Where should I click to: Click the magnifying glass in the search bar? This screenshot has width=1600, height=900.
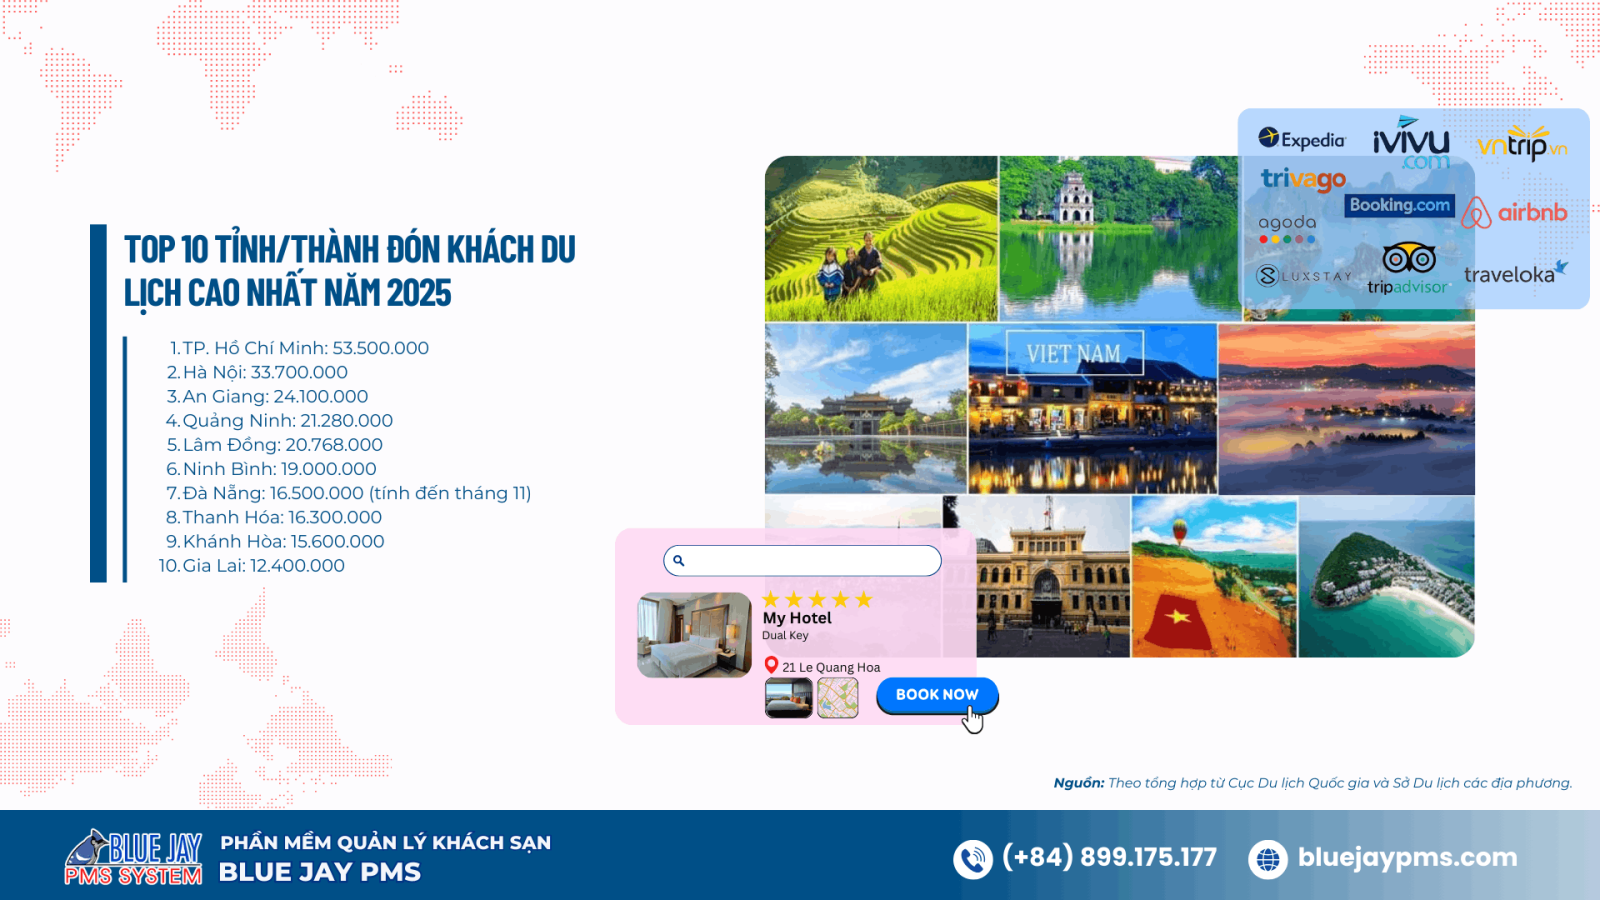click(681, 561)
